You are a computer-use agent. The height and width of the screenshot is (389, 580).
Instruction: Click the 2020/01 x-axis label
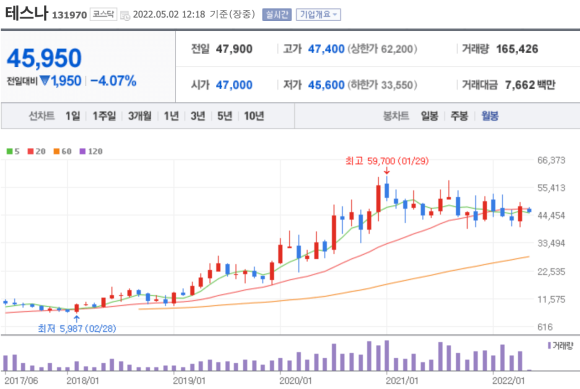[x=296, y=380]
